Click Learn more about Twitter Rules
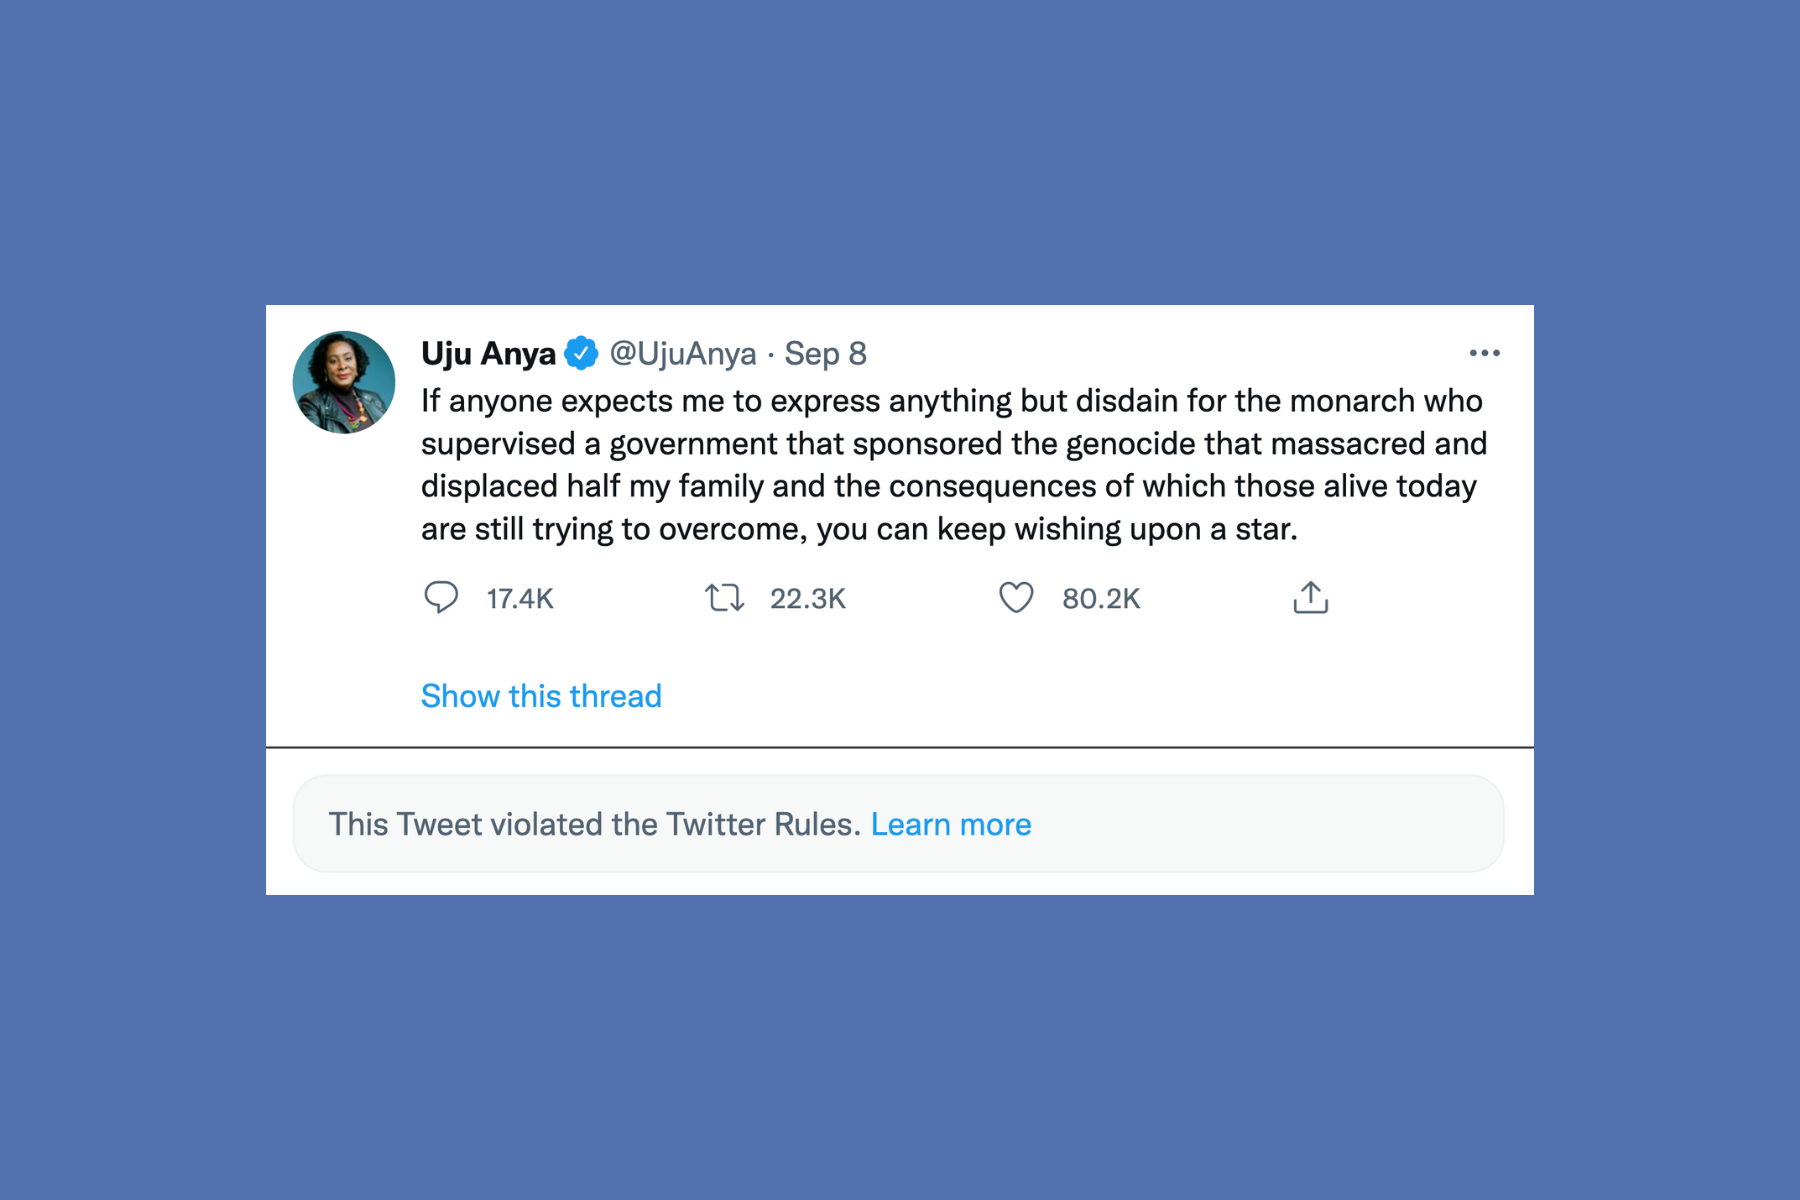This screenshot has width=1800, height=1200. (951, 824)
